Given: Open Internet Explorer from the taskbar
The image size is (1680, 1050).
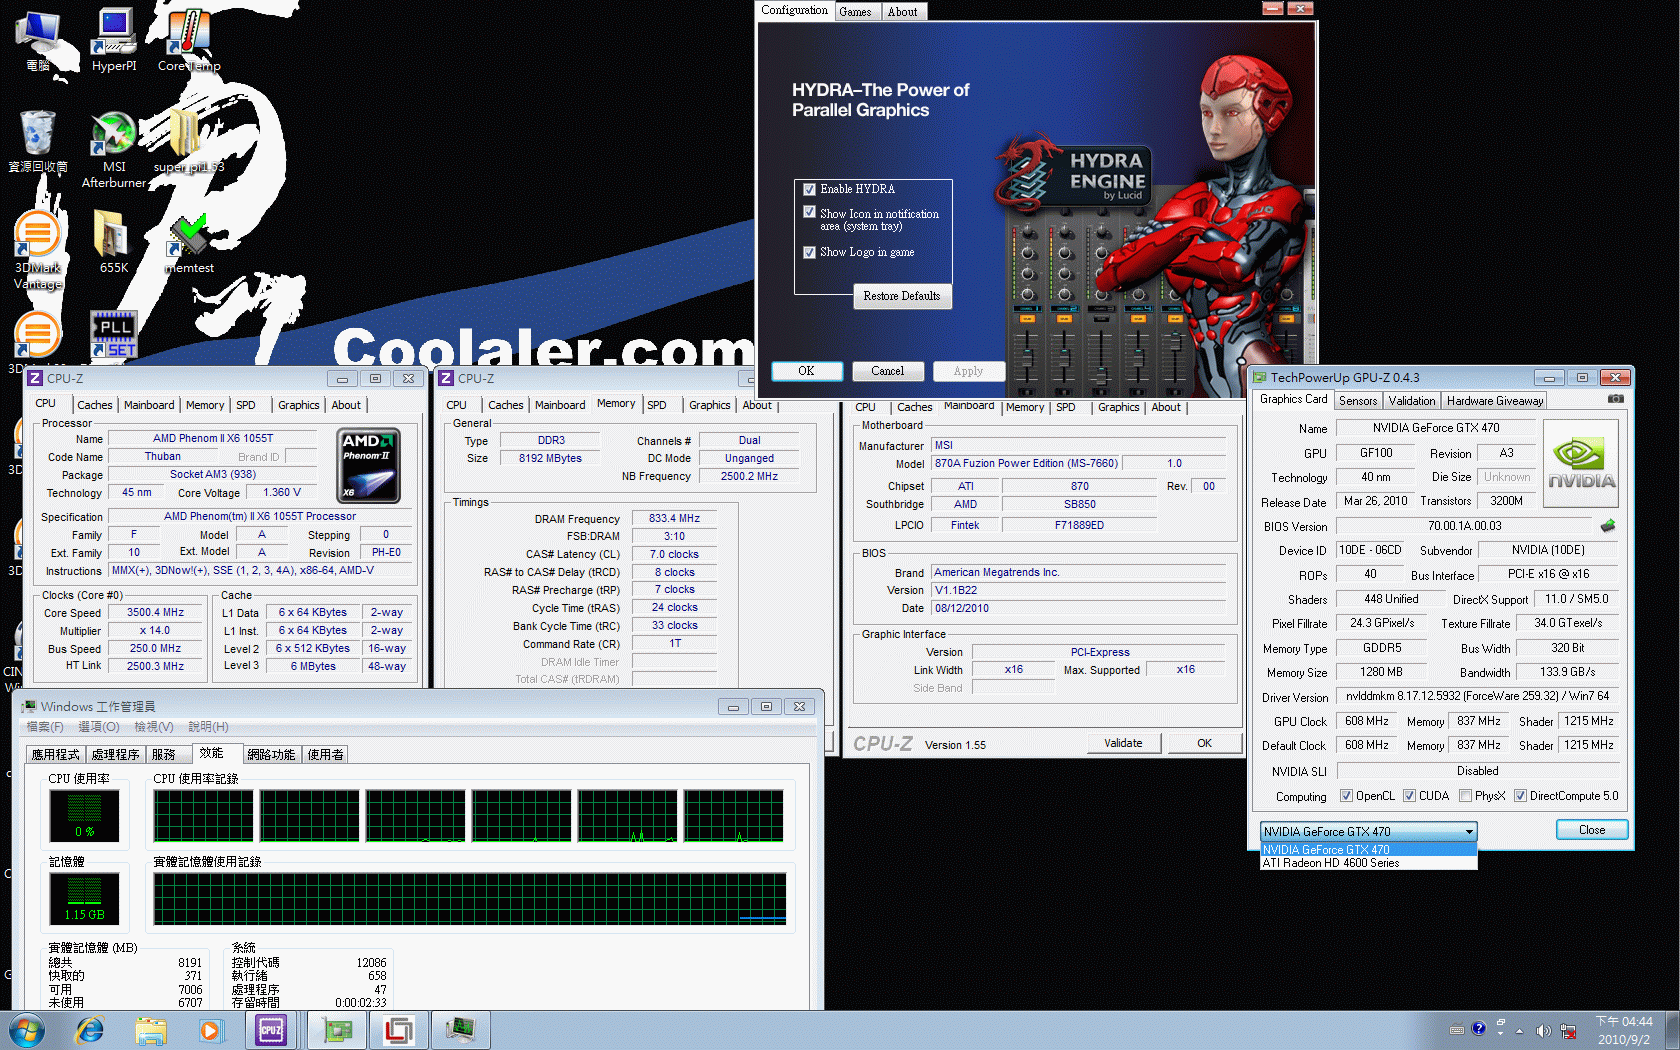Looking at the screenshot, I should point(90,1030).
